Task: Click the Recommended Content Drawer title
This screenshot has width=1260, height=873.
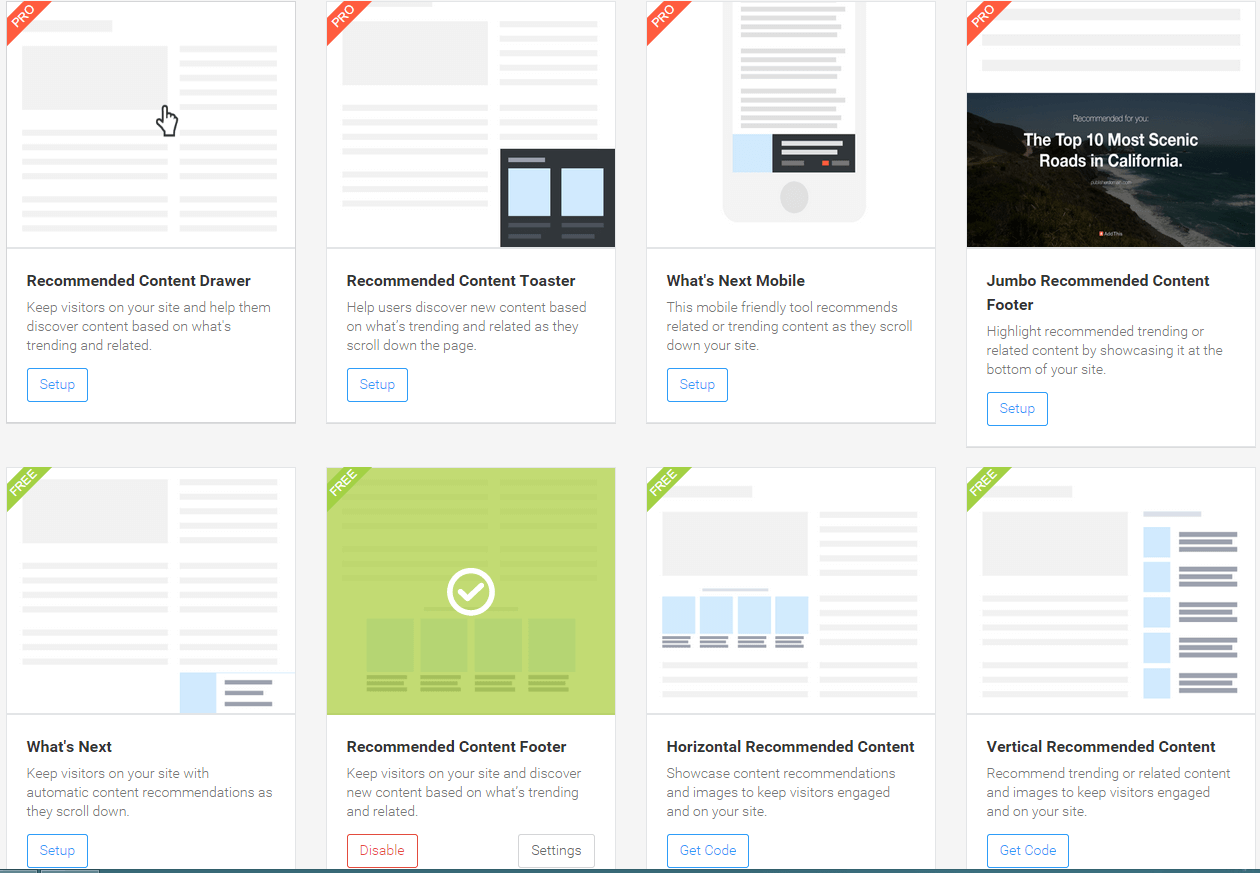Action: click(139, 281)
